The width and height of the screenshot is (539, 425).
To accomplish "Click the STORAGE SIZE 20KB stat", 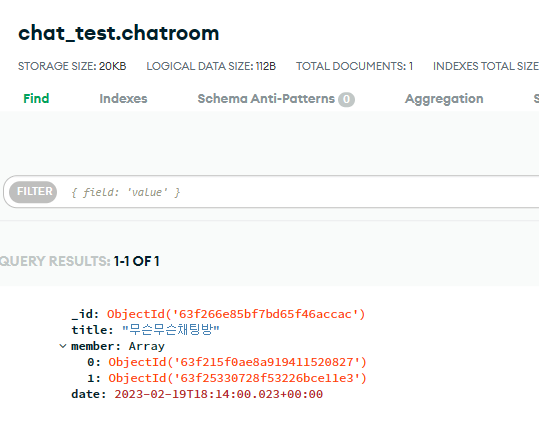I will point(72,66).
